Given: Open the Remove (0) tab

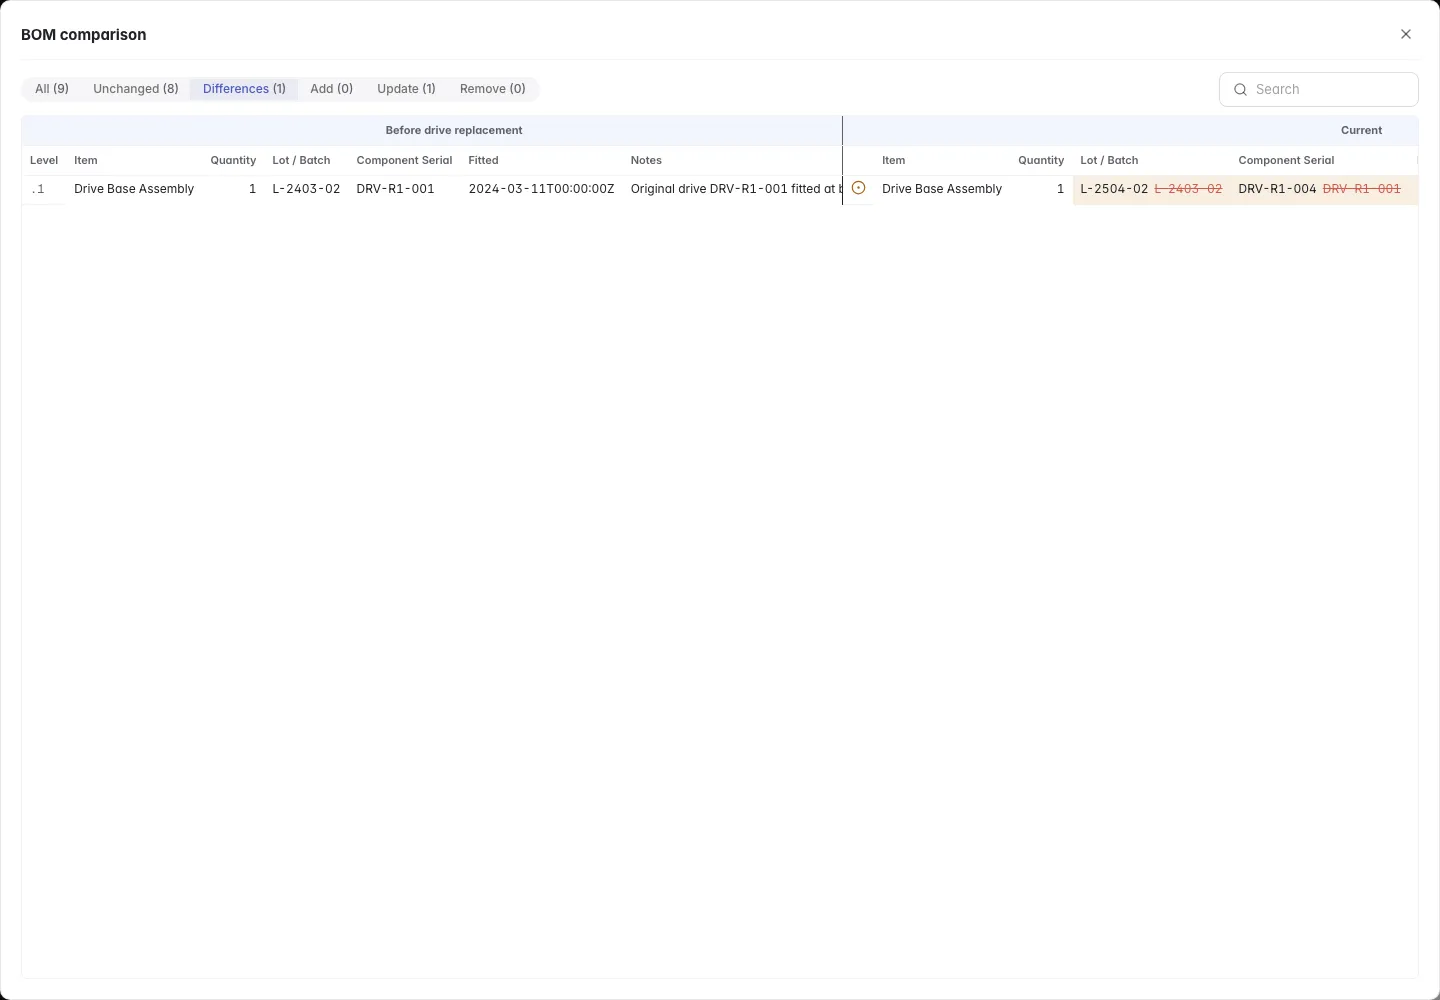Looking at the screenshot, I should [x=492, y=89].
